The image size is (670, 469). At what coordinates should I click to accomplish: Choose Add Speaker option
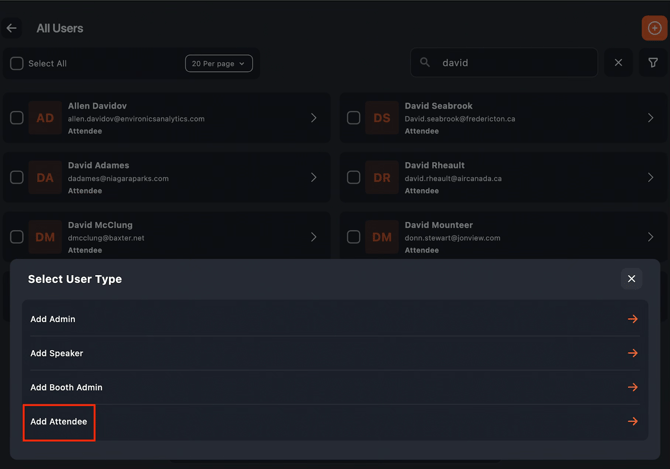click(57, 353)
